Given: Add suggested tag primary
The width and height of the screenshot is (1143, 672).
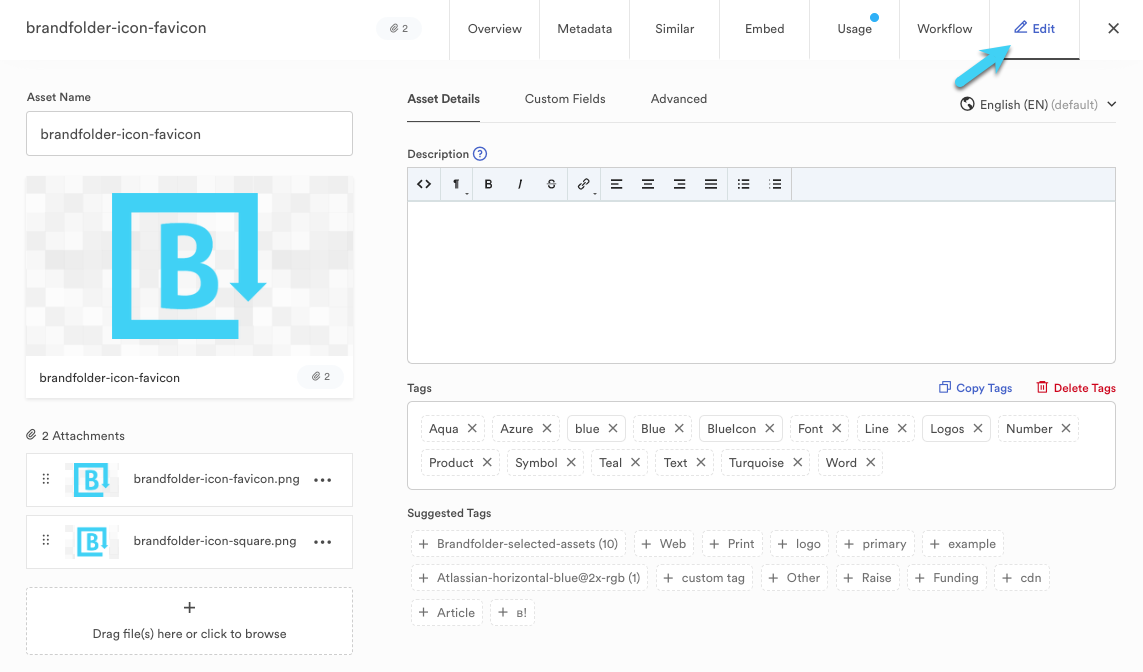Looking at the screenshot, I should [875, 544].
